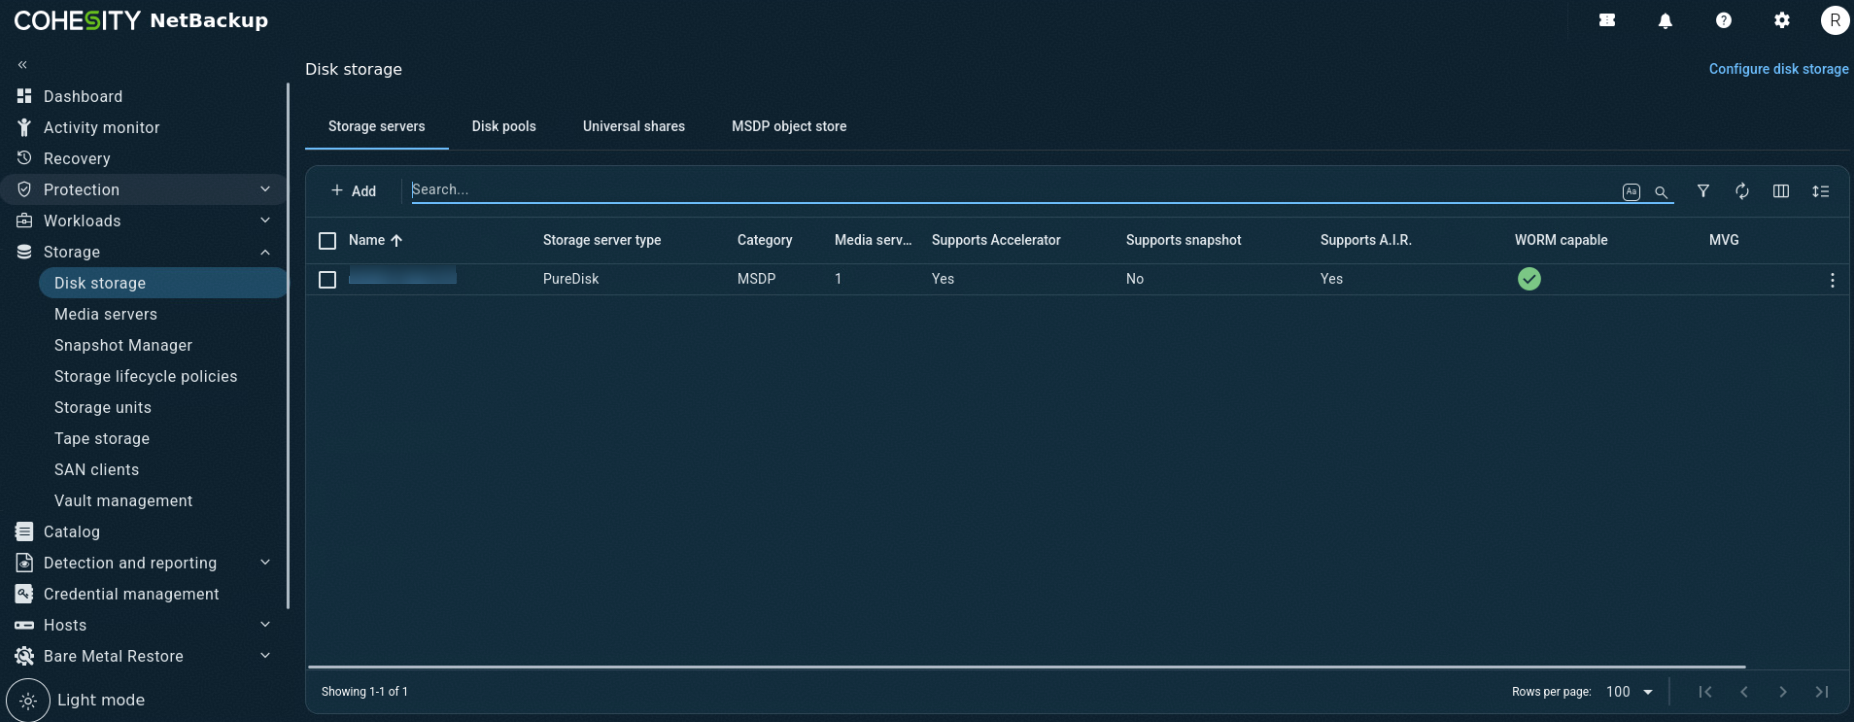This screenshot has height=722, width=1854.
Task: Go to previous page arrow
Action: (1744, 692)
